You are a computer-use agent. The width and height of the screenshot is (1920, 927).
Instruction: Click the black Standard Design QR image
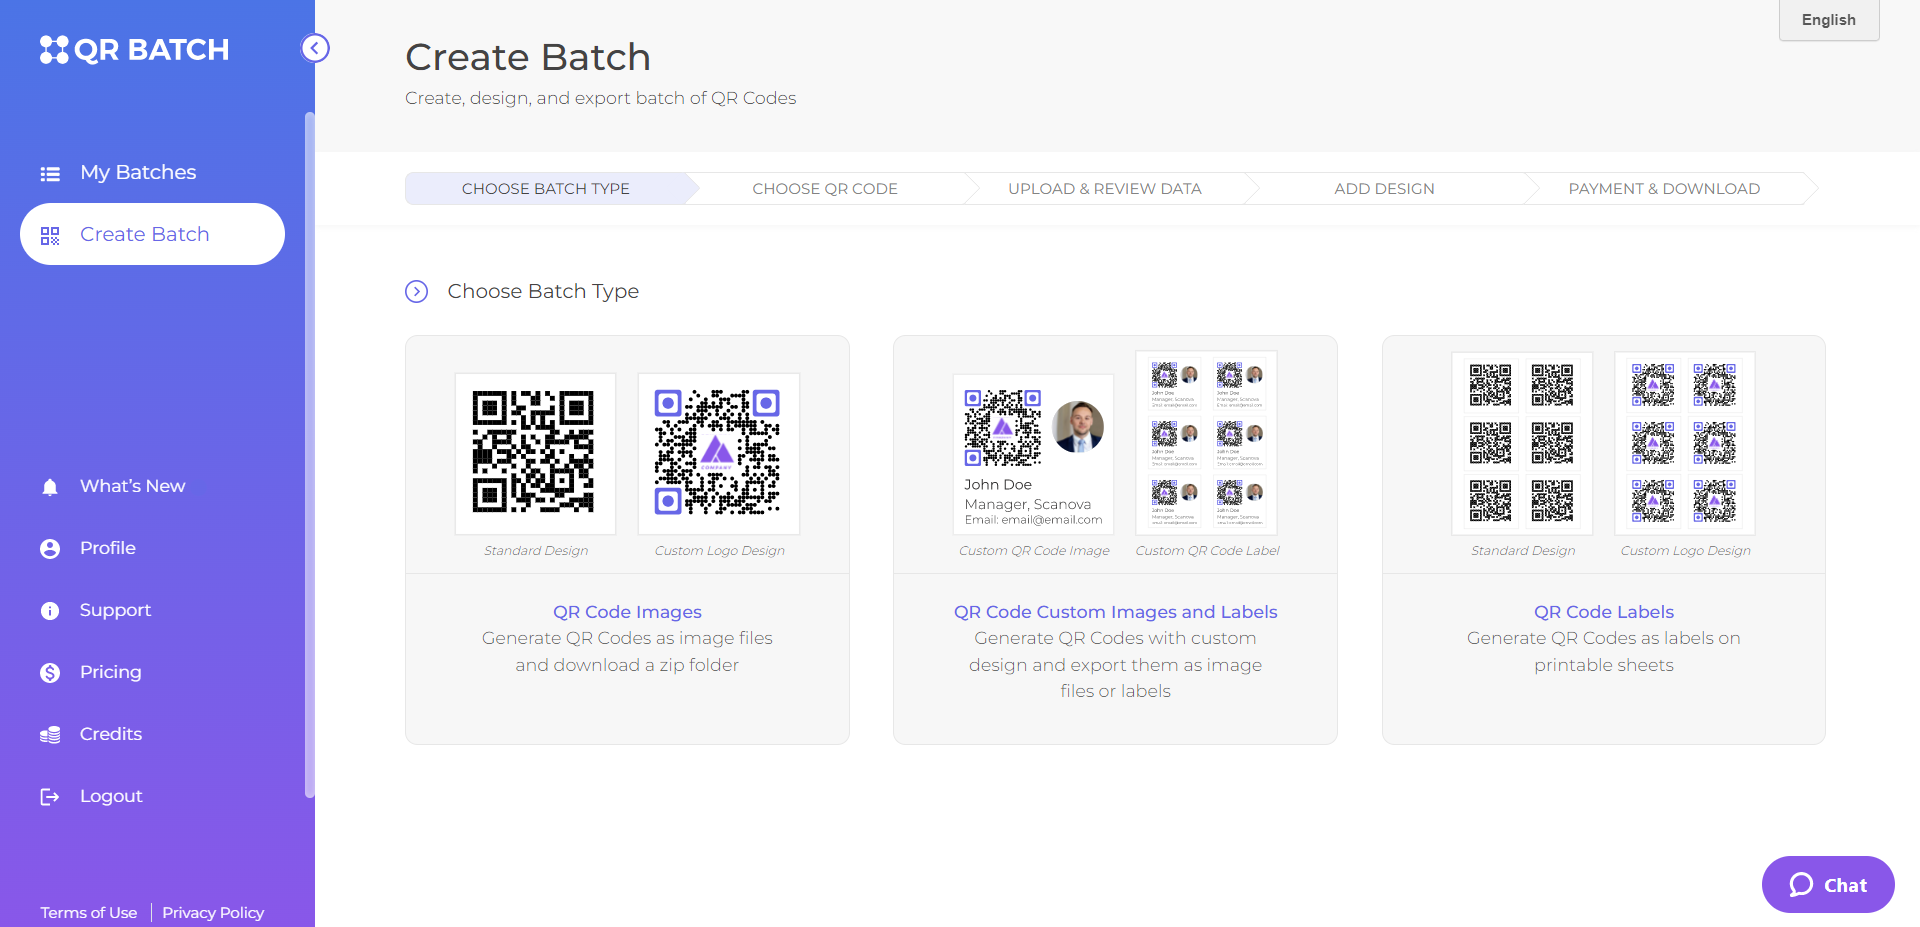(x=535, y=454)
